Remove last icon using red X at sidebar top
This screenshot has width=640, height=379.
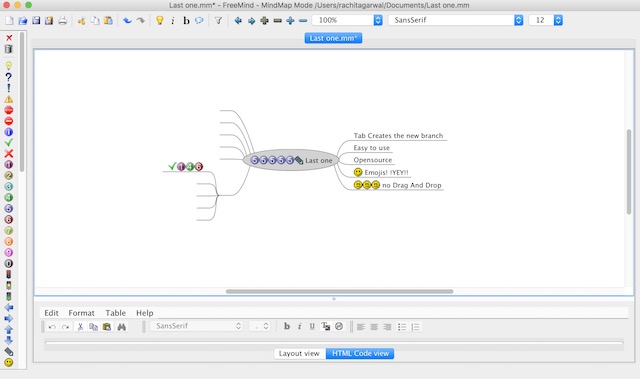click(x=9, y=38)
